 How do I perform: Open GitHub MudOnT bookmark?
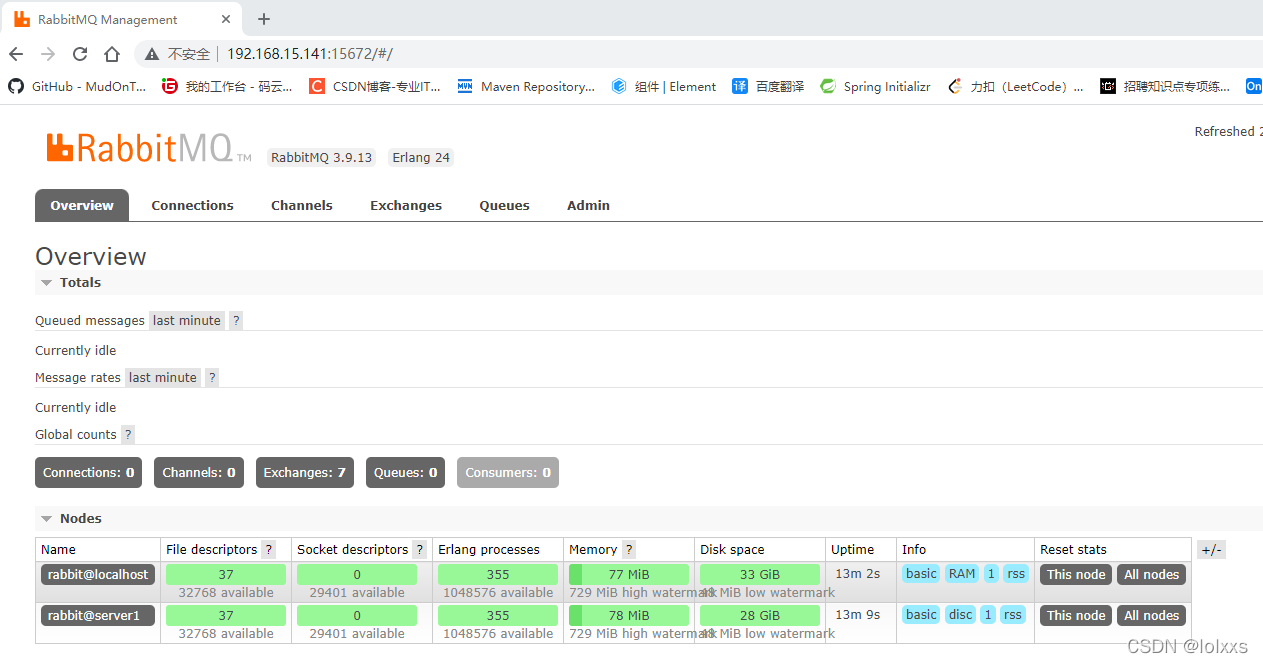coord(77,87)
